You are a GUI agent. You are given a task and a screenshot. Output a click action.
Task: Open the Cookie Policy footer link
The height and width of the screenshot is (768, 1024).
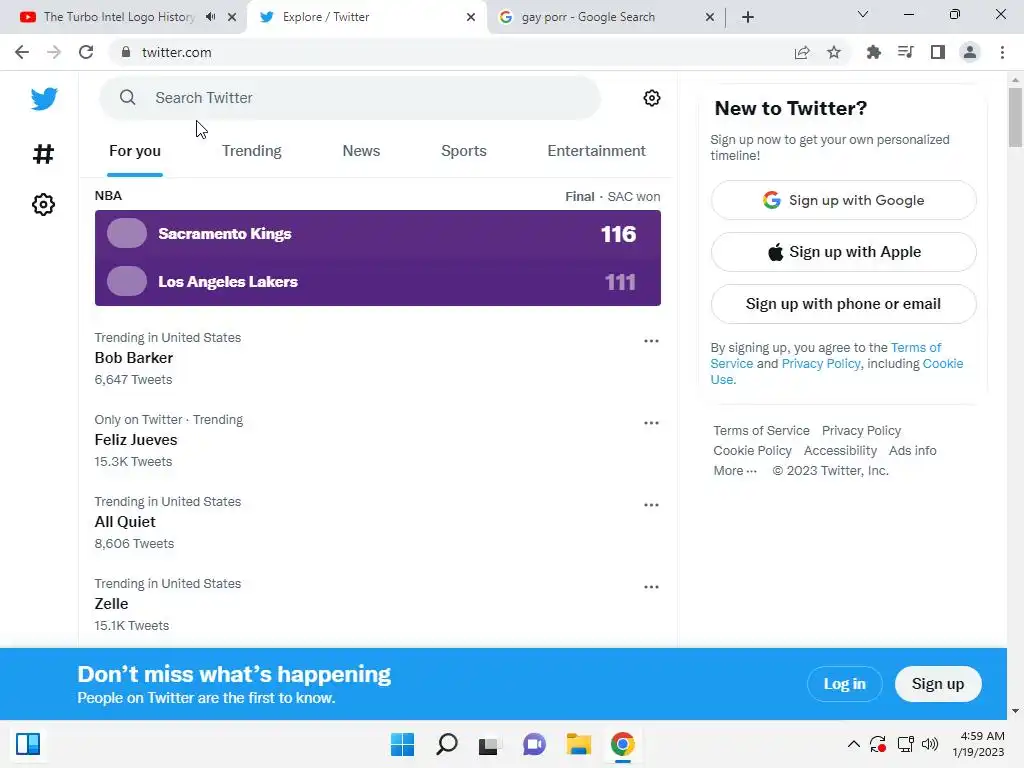(752, 451)
